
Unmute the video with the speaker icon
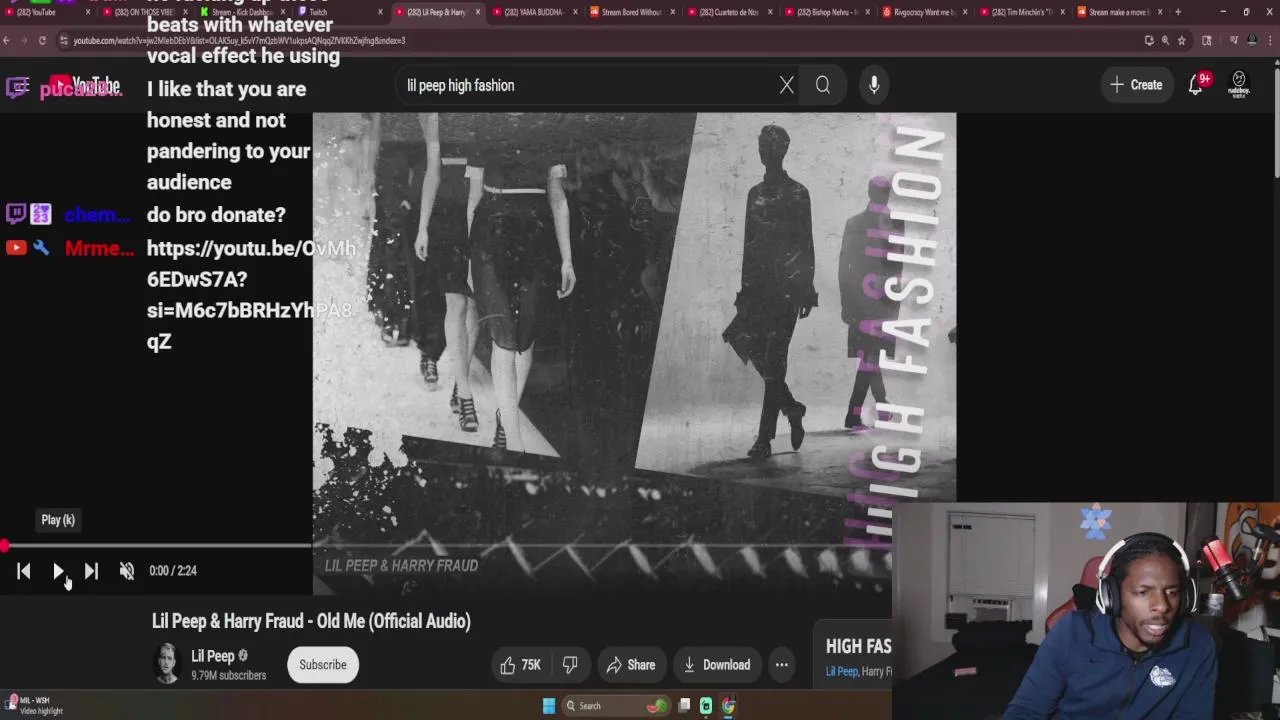[x=126, y=570]
